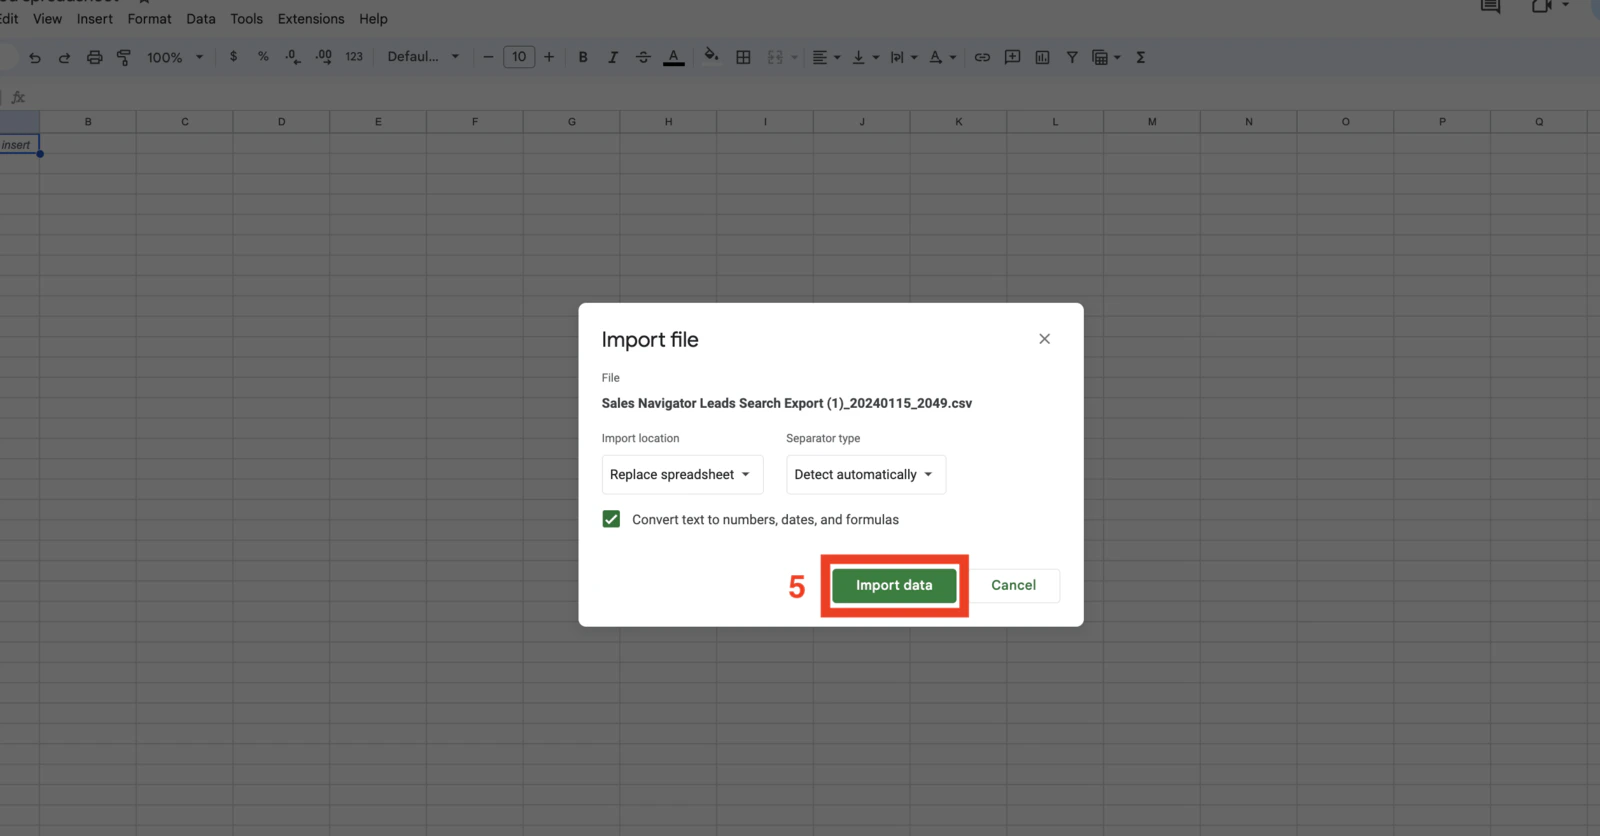Image resolution: width=1600 pixels, height=836 pixels.
Task: Click the Print icon
Action: point(94,57)
